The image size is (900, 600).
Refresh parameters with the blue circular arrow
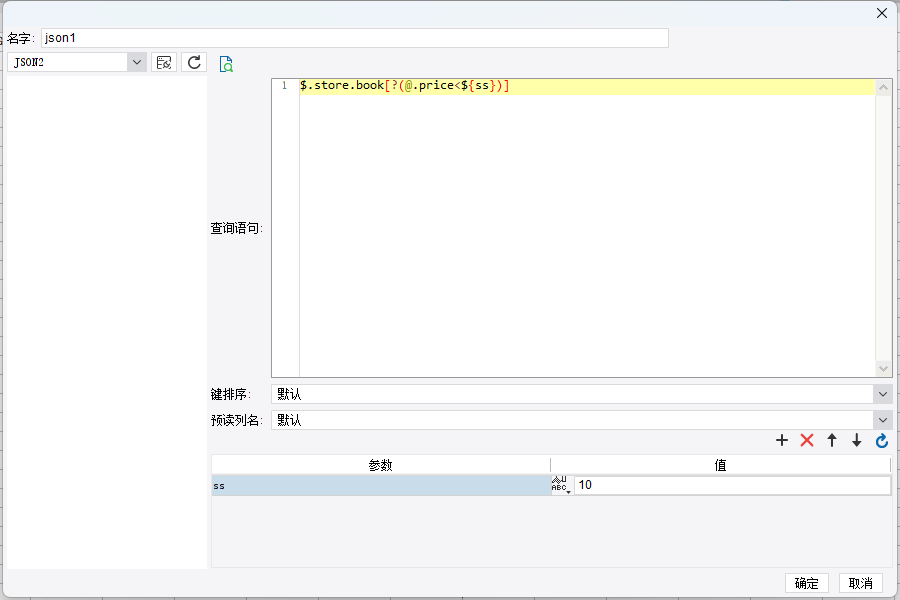882,440
